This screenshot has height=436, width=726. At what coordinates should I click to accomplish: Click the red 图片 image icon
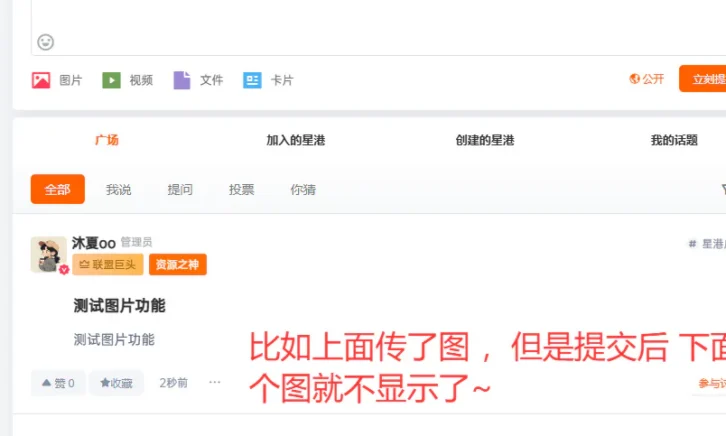click(x=41, y=80)
